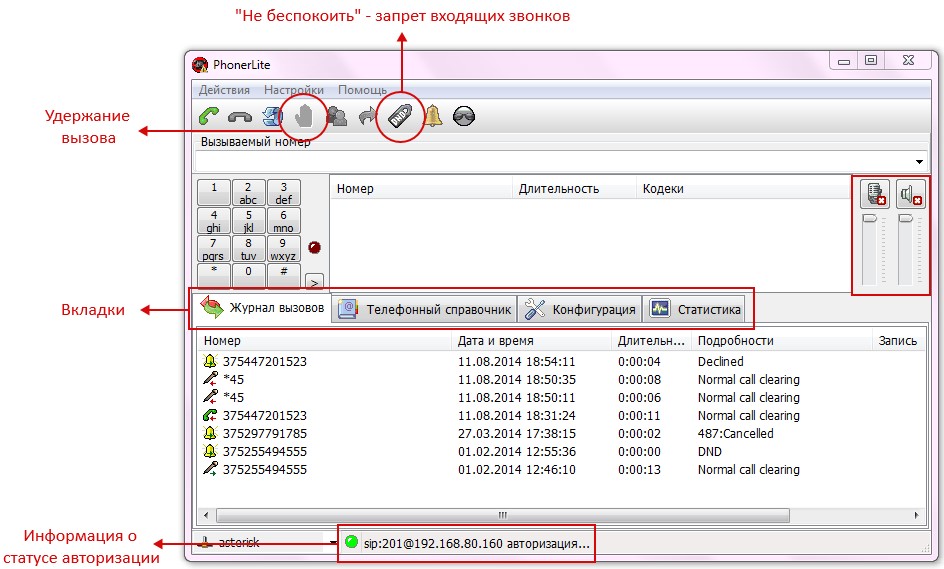Click keypad button 5 jkl
This screenshot has height=569, width=944.
coord(249,221)
